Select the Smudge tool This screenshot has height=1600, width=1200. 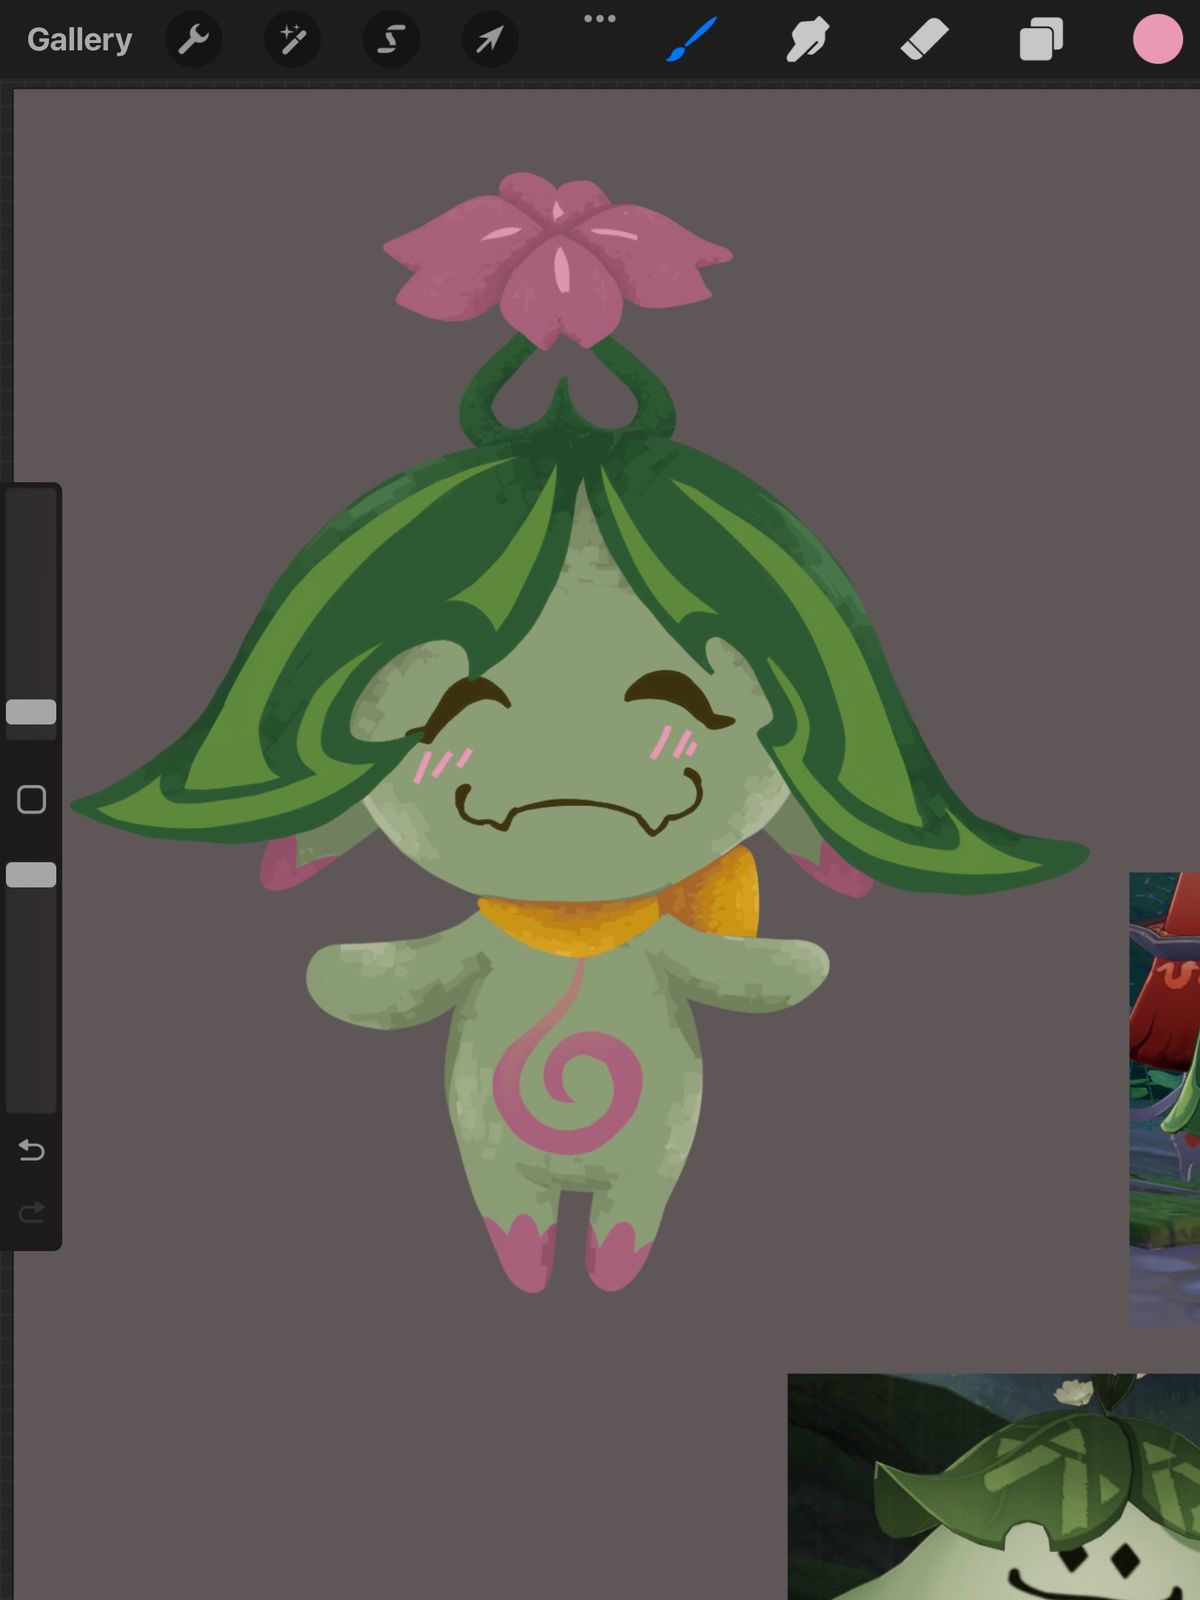pyautogui.click(x=808, y=40)
